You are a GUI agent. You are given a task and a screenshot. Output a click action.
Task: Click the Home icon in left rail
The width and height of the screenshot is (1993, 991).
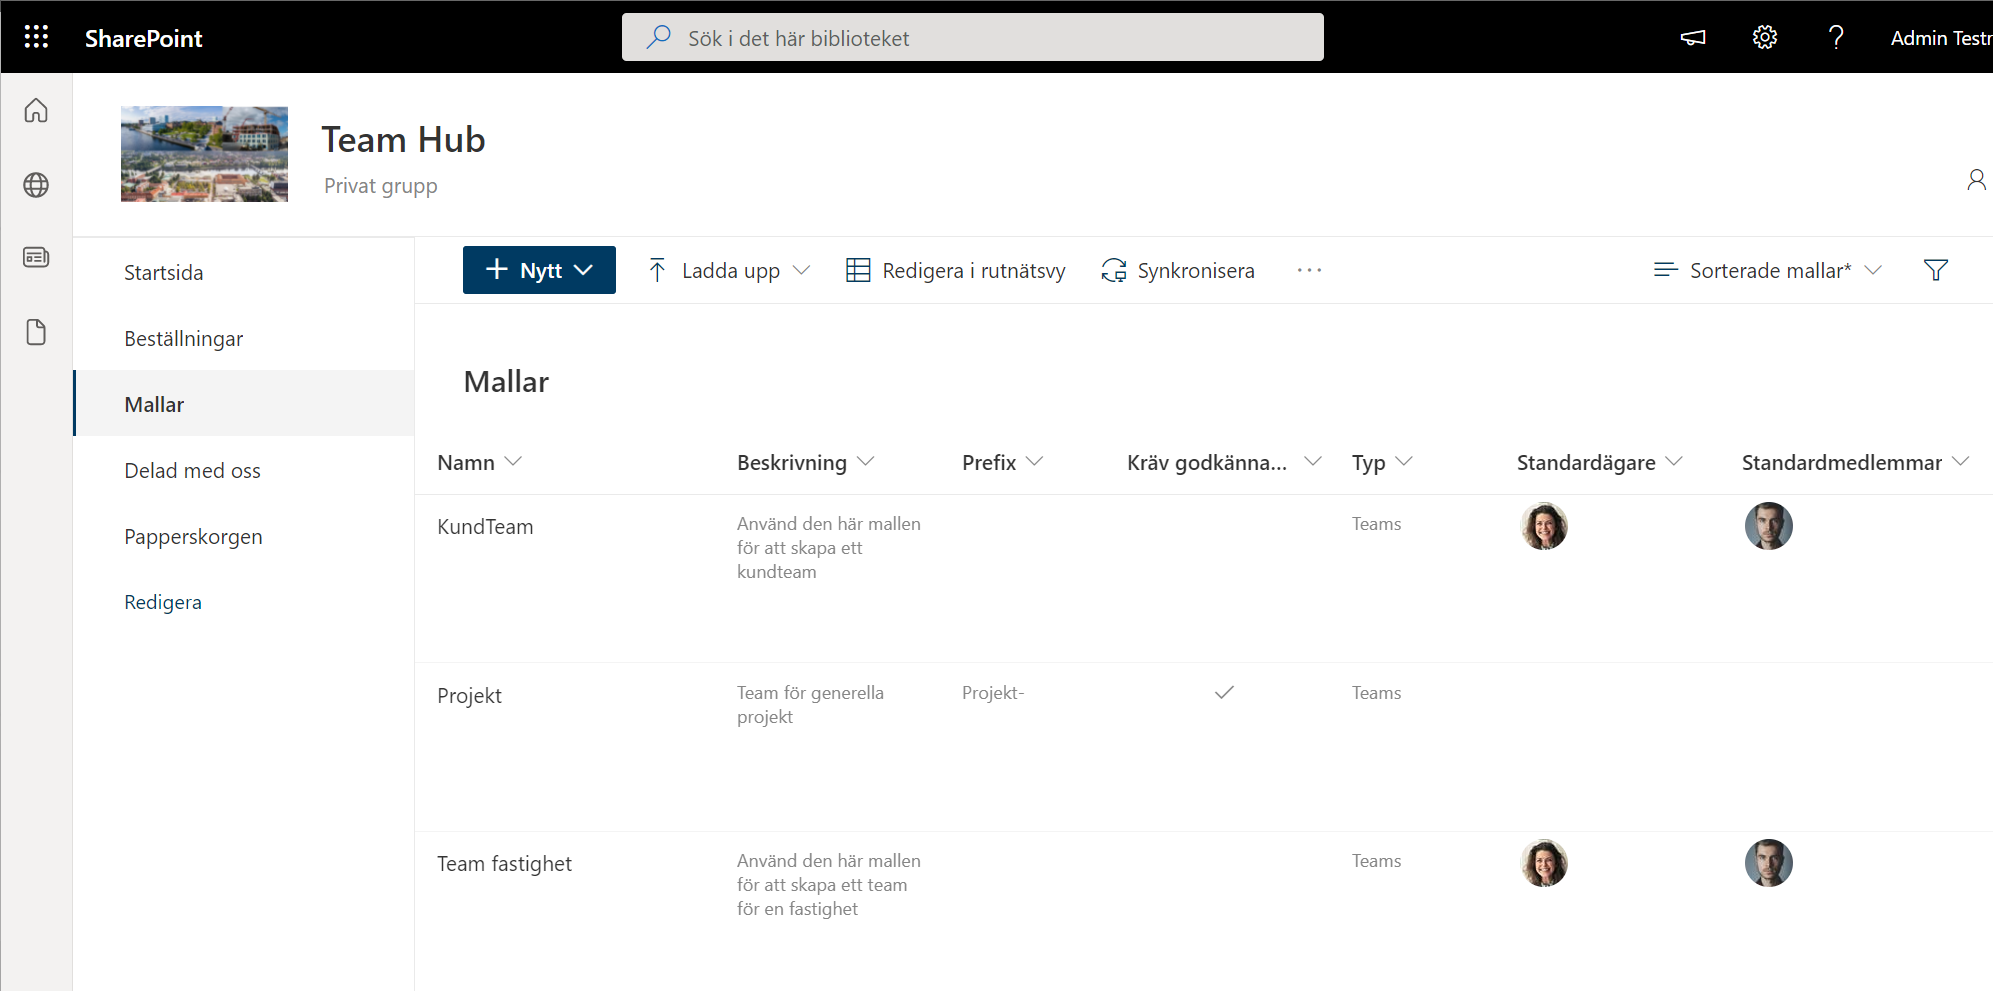tap(36, 110)
